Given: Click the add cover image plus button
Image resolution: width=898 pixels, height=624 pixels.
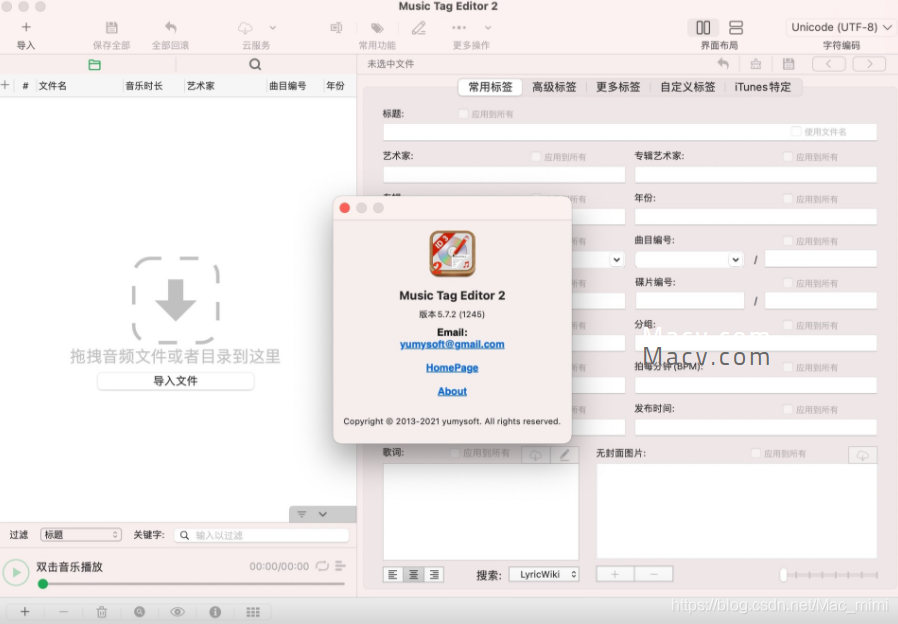Looking at the screenshot, I should 615,574.
